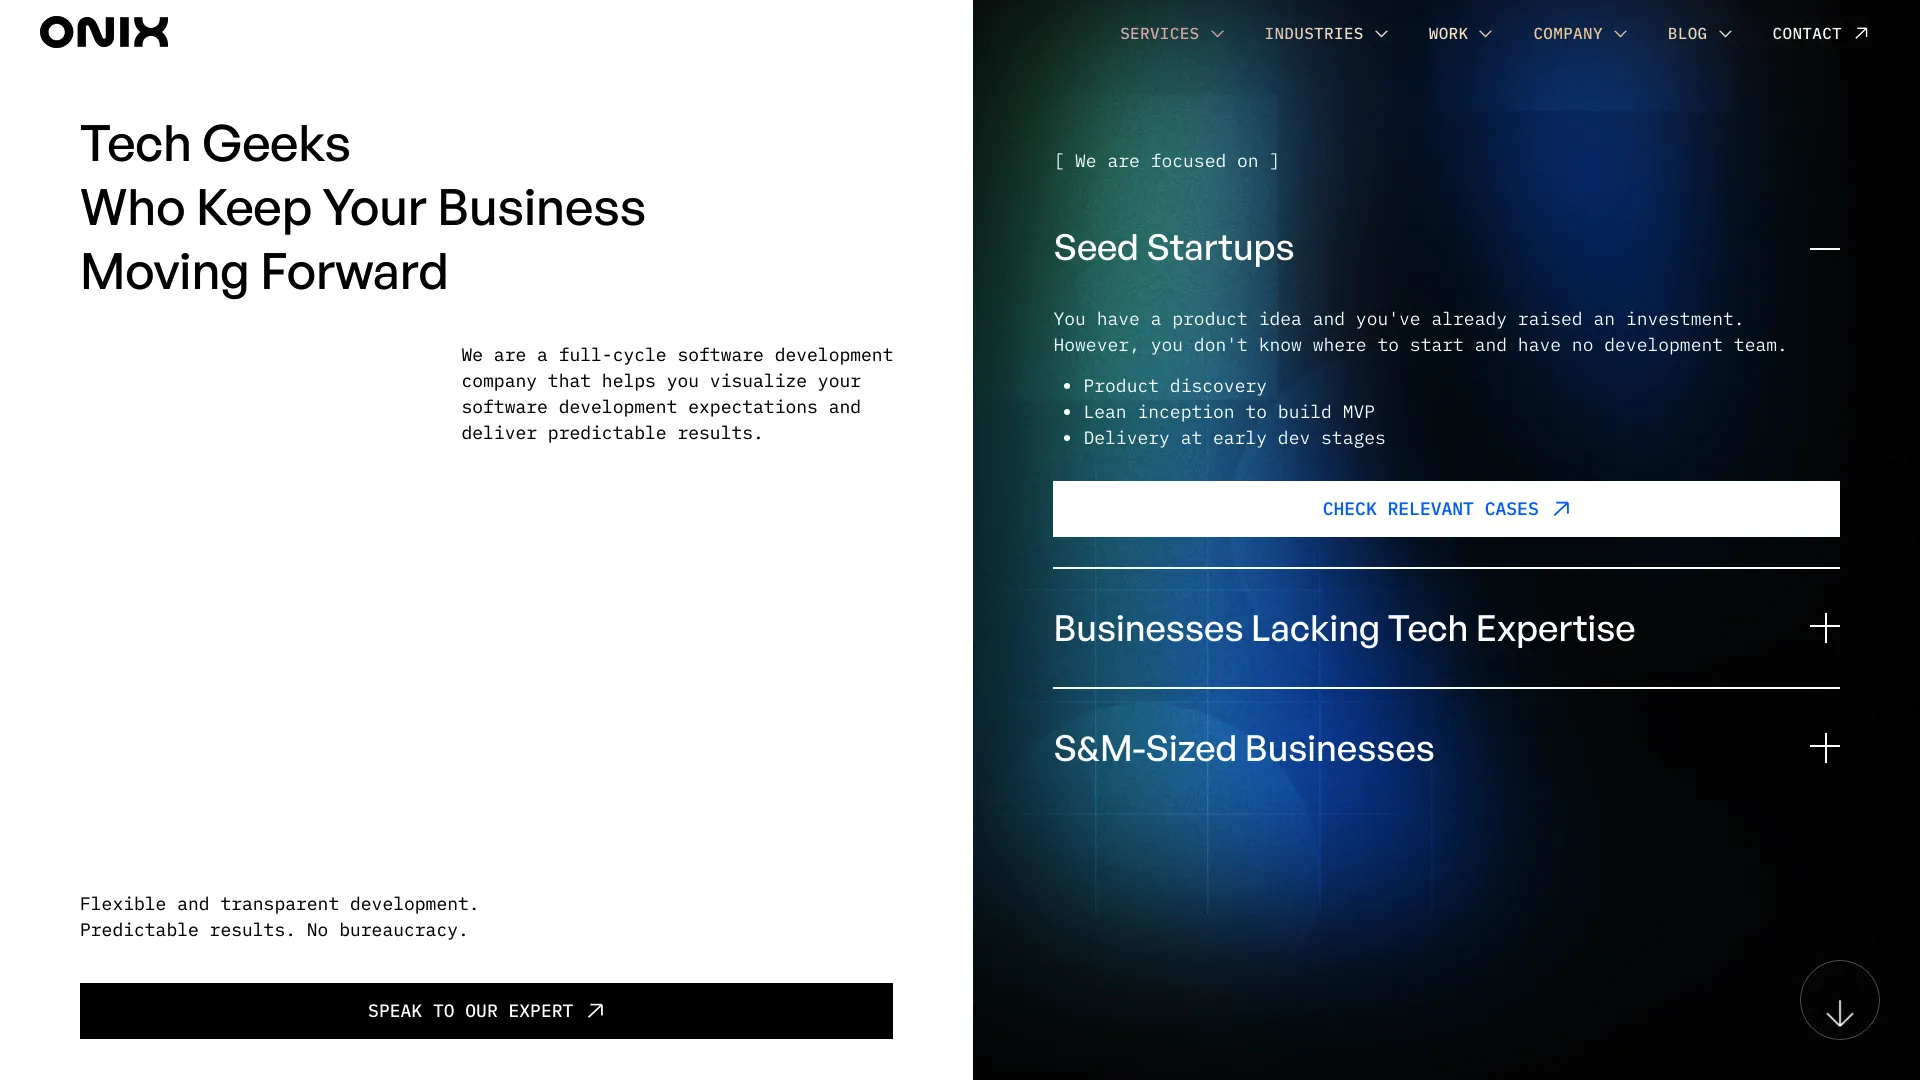Viewport: 1920px width, 1080px height.
Task: Select CONTACT from the navigation menu
Action: pos(1820,33)
